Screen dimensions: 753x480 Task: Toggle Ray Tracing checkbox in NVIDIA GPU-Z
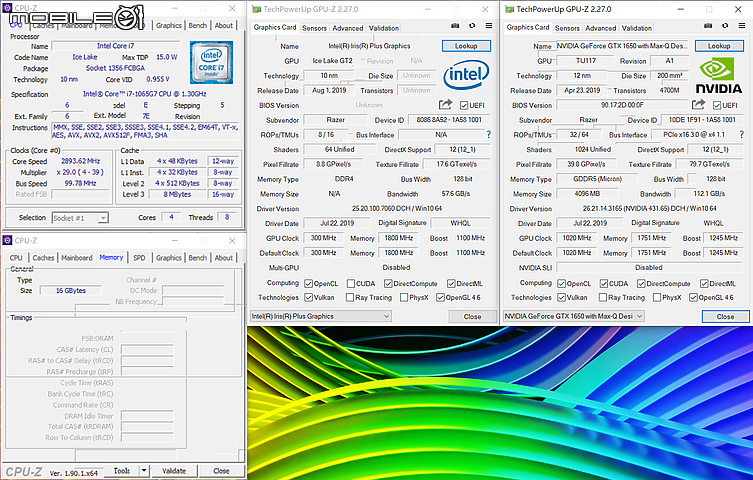603,298
